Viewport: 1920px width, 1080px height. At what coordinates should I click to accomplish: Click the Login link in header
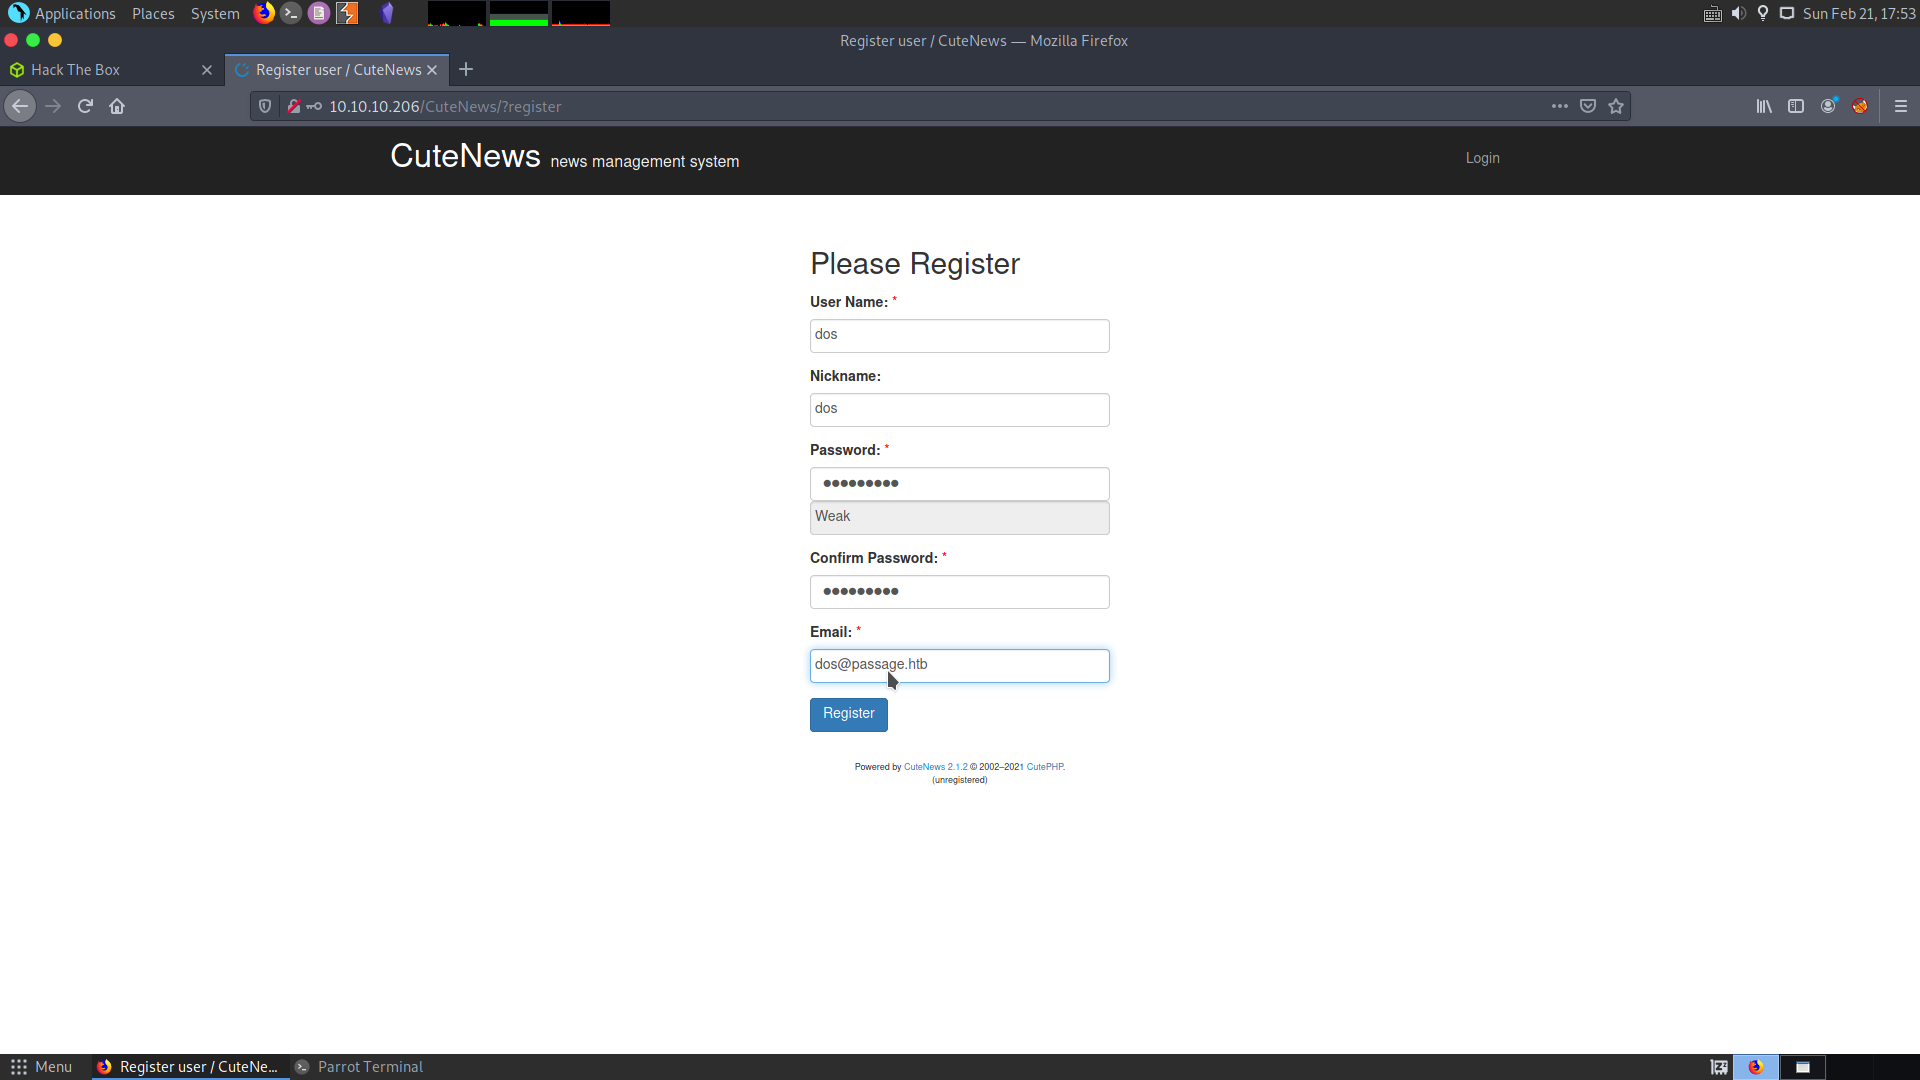point(1482,158)
